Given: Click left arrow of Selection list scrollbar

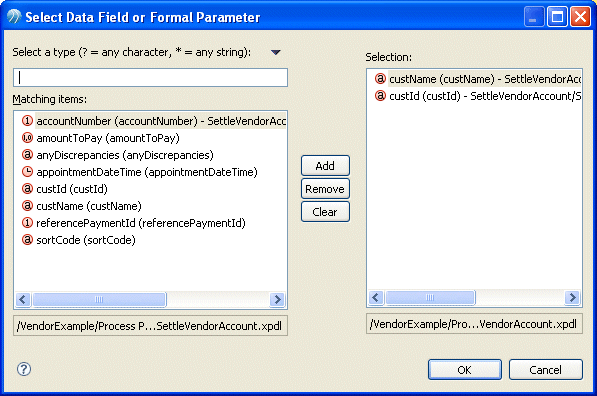Looking at the screenshot, I should point(376,297).
